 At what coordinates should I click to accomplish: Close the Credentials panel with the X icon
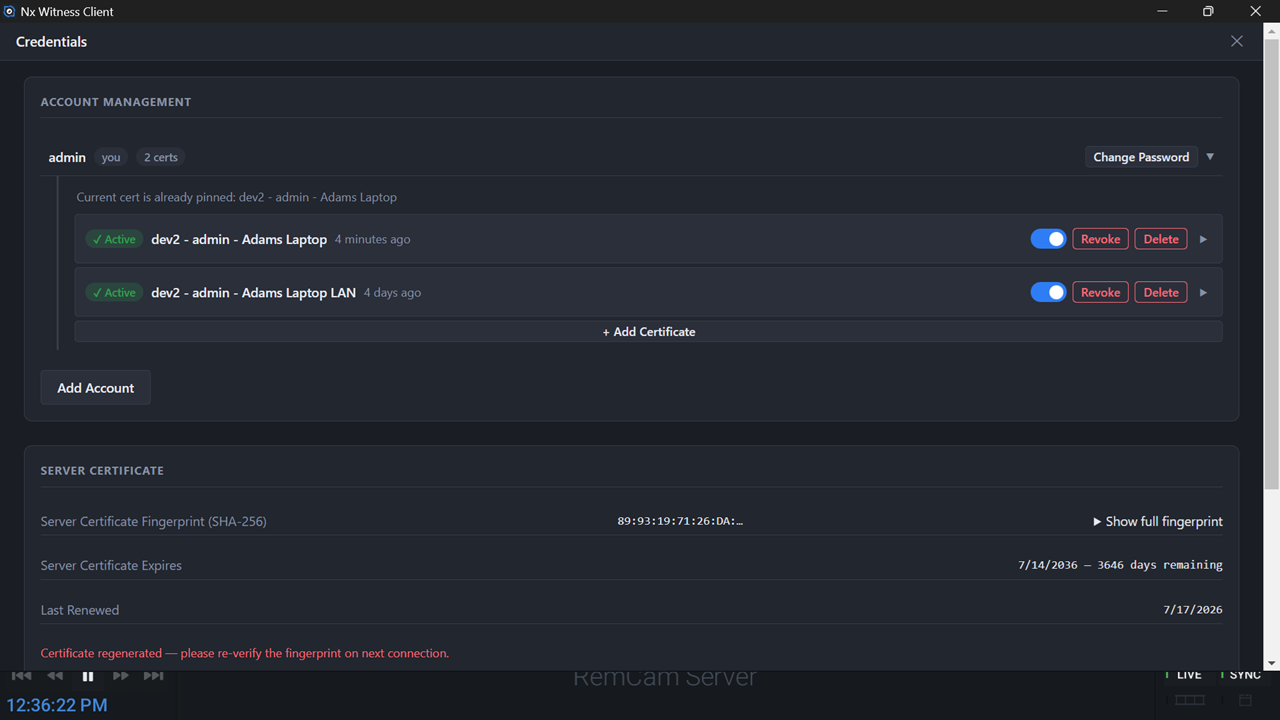pos(1237,41)
